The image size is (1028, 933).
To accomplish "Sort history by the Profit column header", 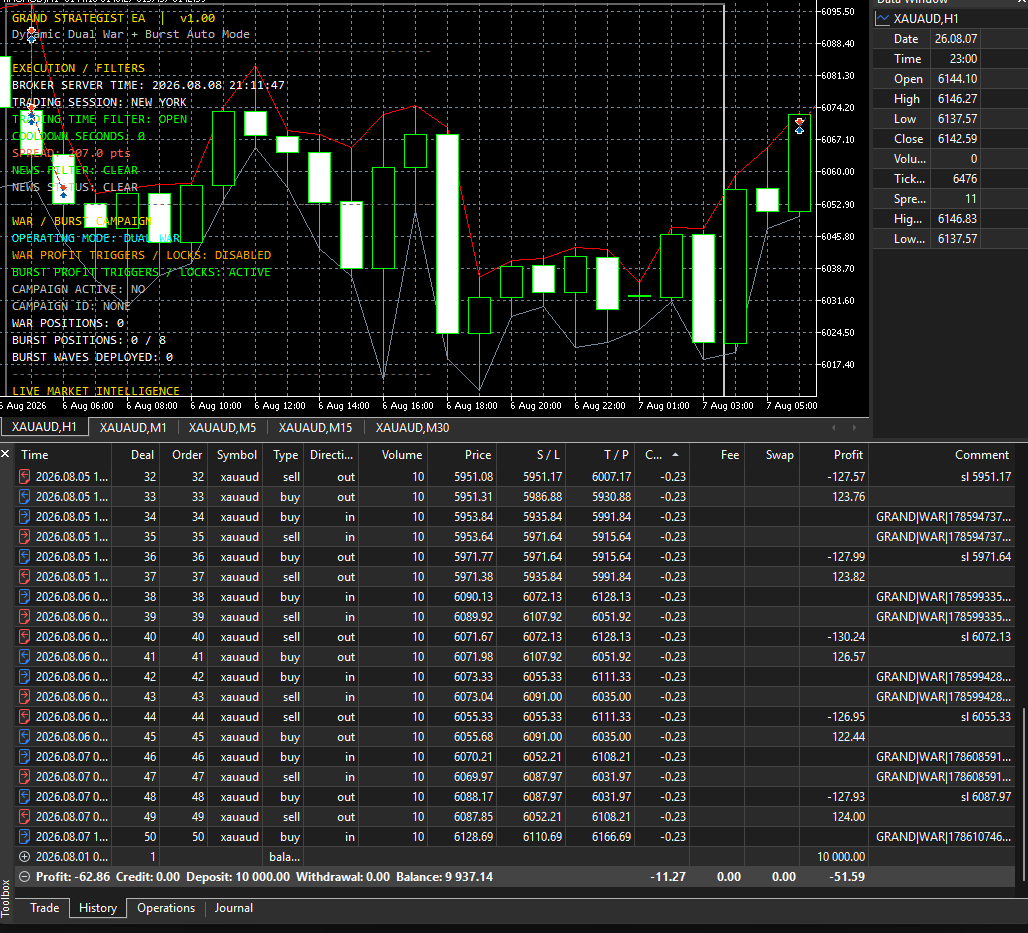I will [834, 454].
